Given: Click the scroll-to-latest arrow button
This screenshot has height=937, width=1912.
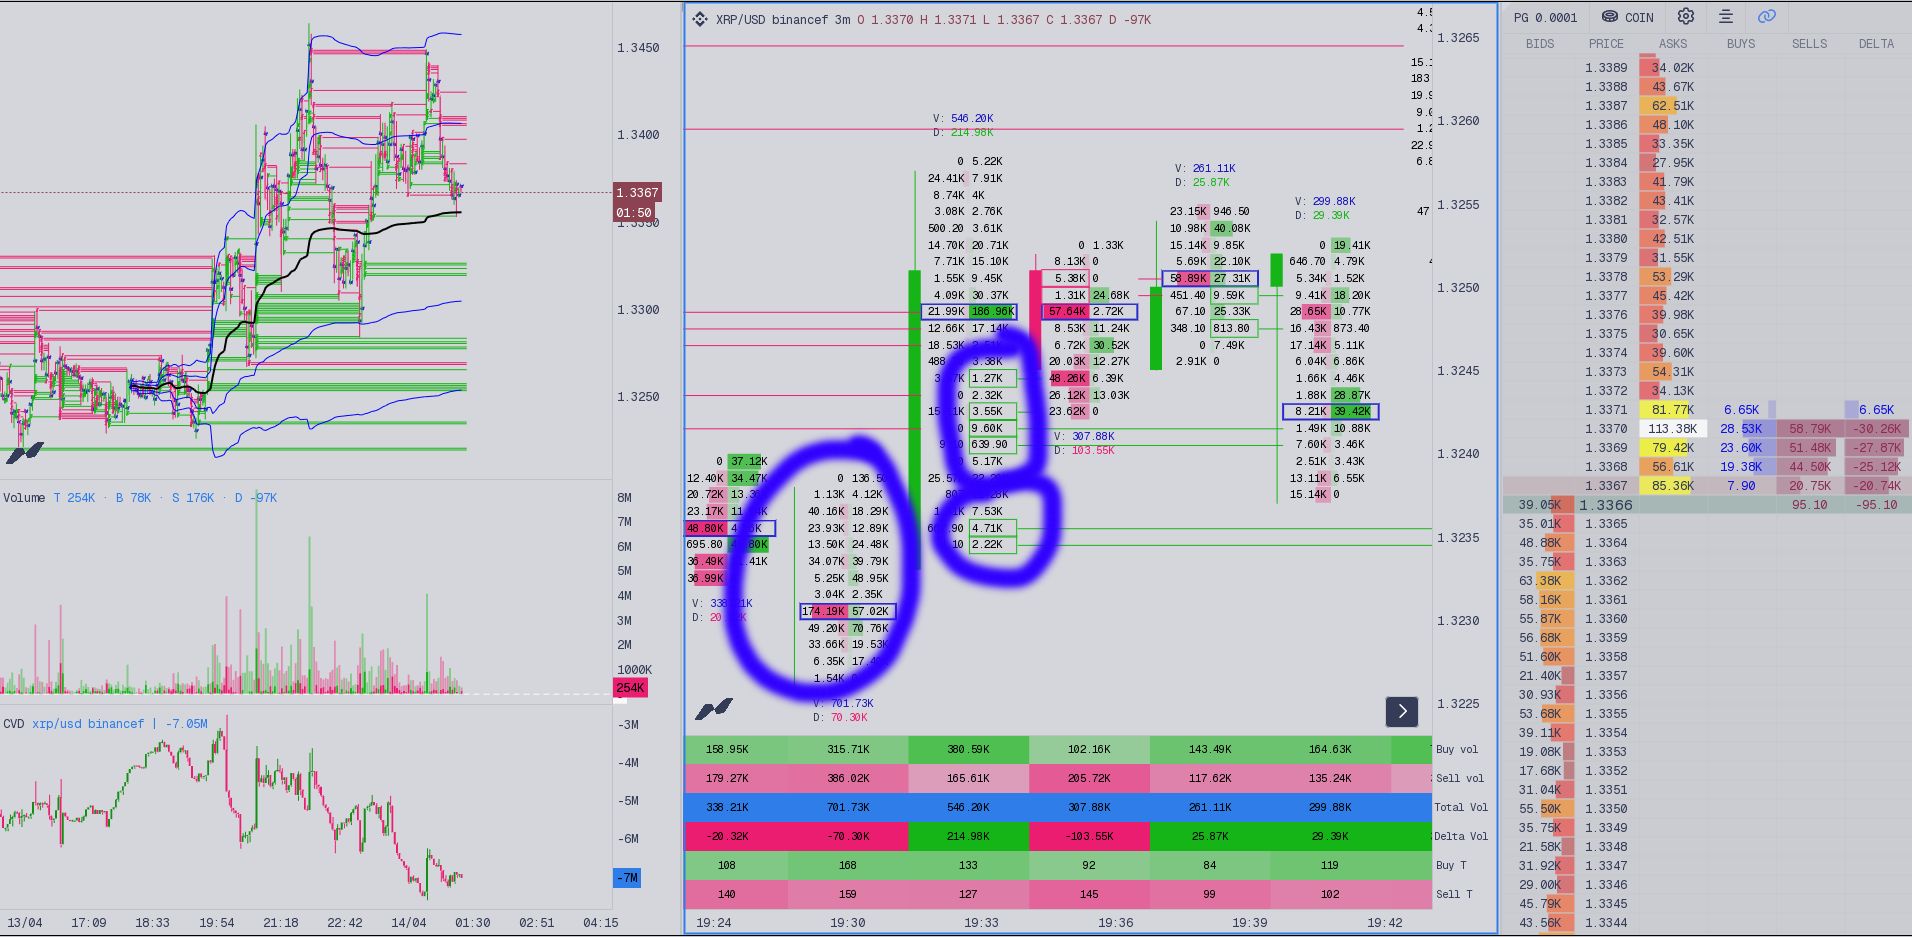Looking at the screenshot, I should pos(1402,711).
